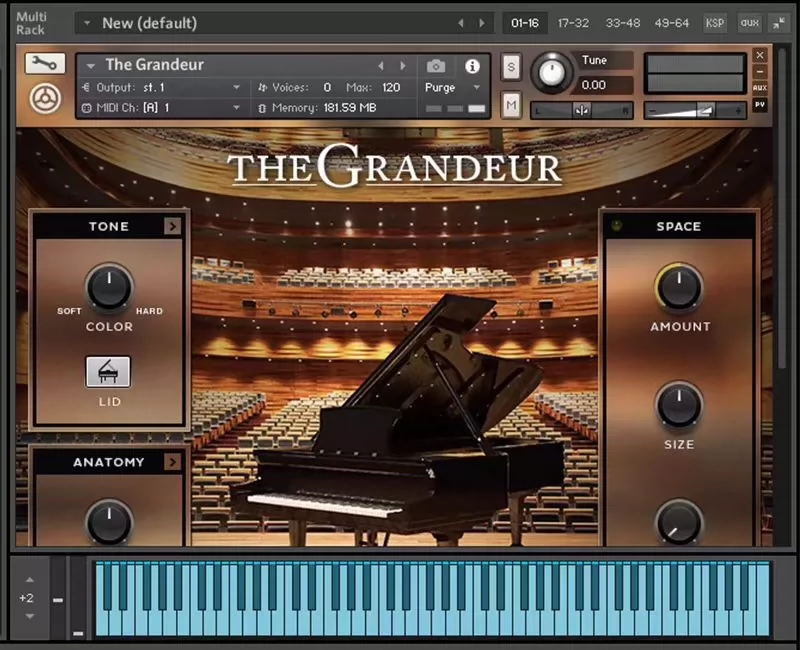Screen dimensions: 800x650
Task: Go to next instrument in The Grandeur header
Action: [x=403, y=66]
